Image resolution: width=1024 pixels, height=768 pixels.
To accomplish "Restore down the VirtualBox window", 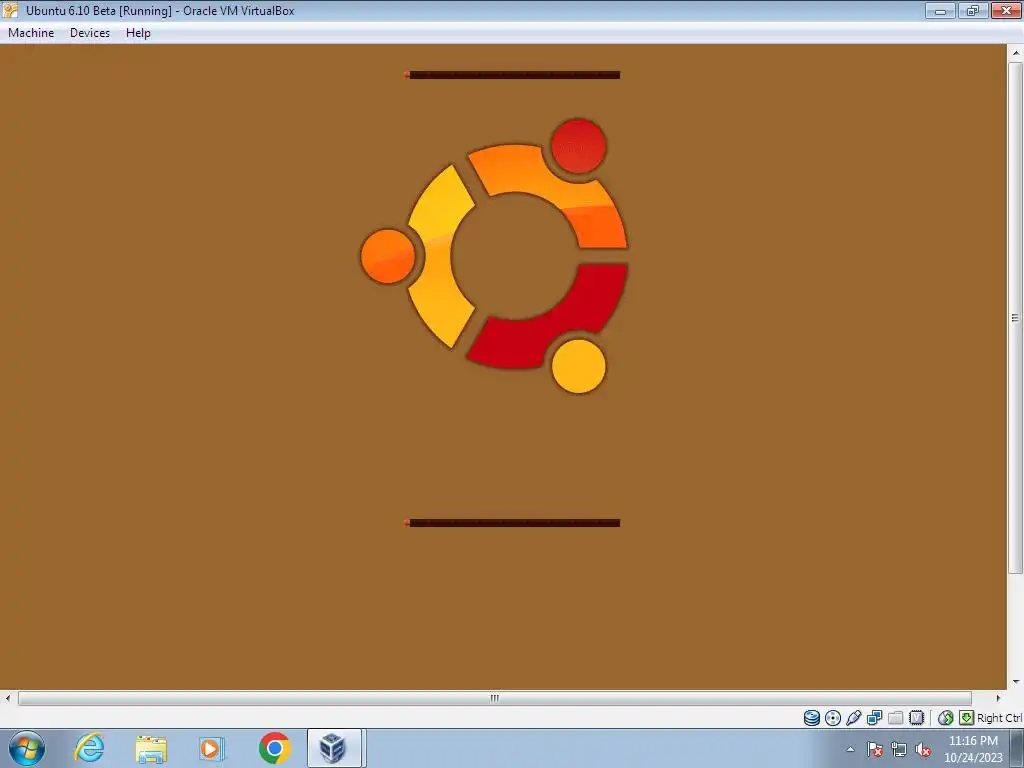I will pyautogui.click(x=973, y=10).
